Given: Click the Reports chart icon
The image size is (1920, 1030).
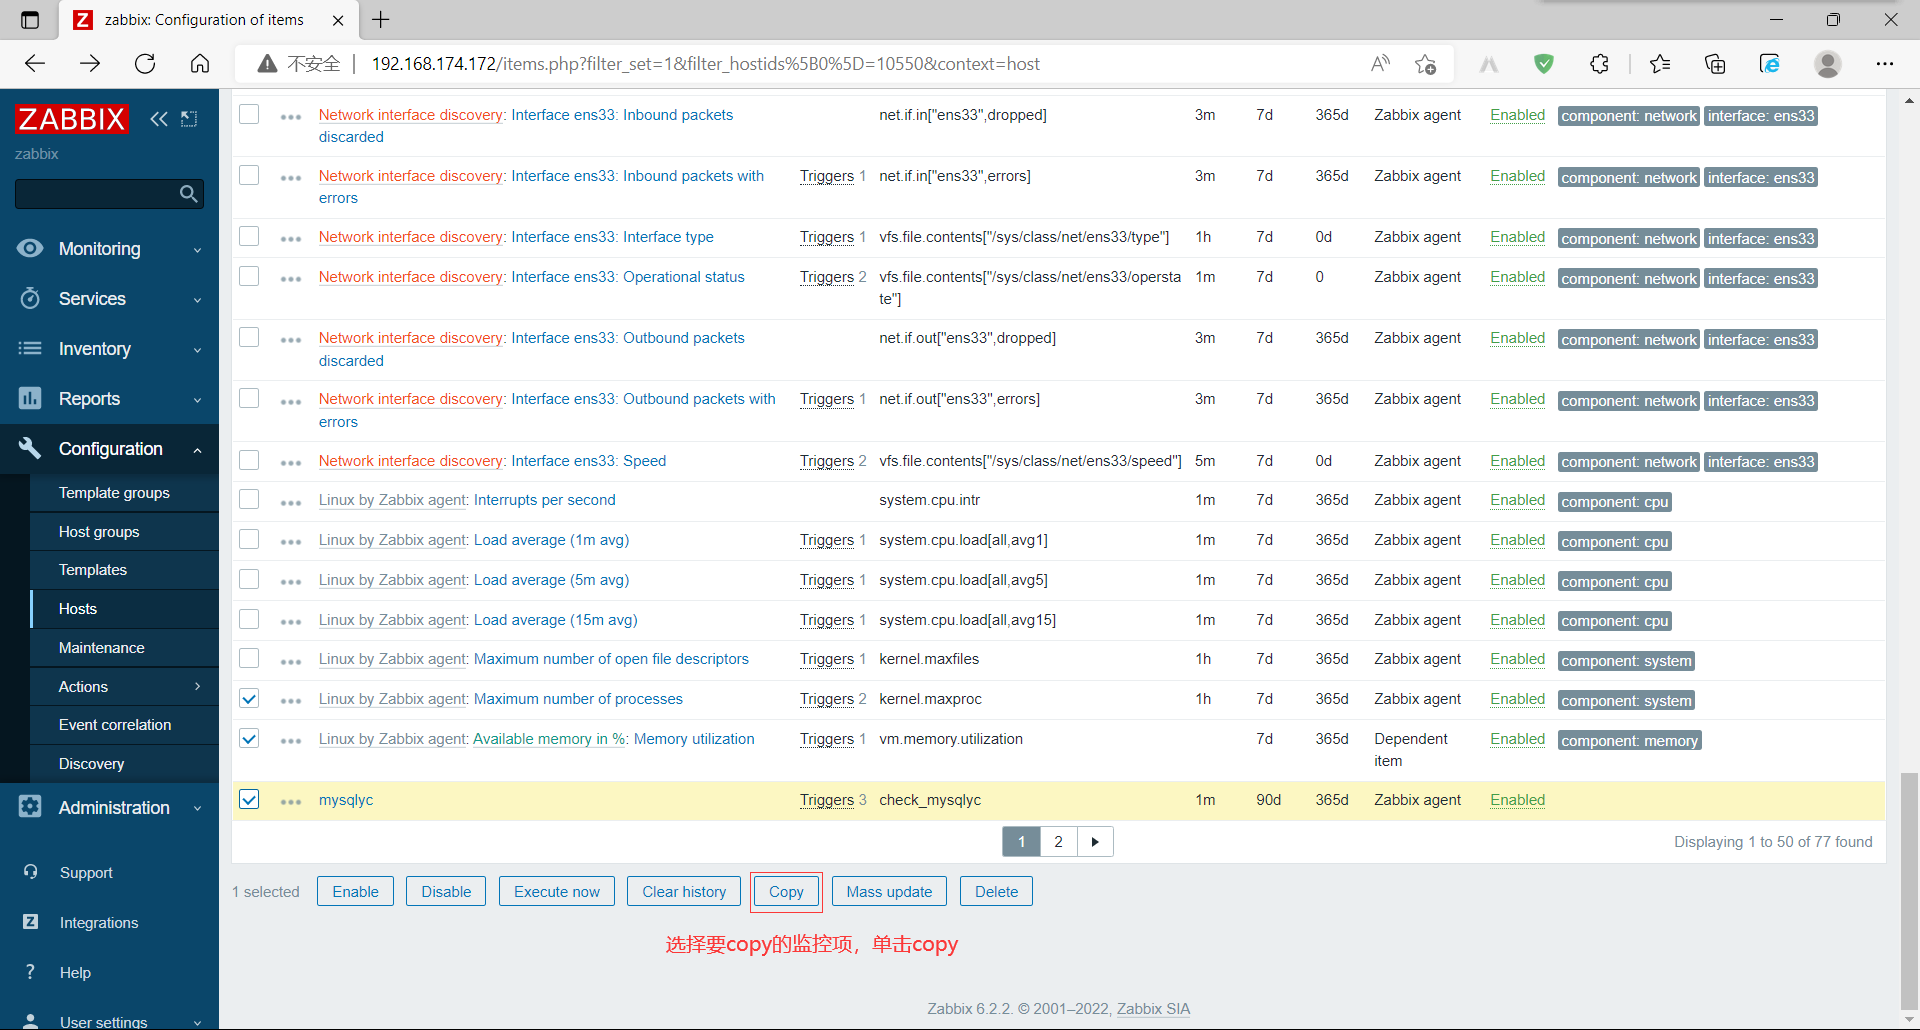Looking at the screenshot, I should [30, 398].
